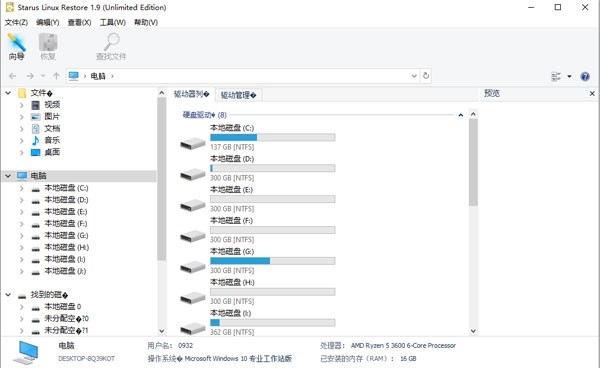
Task: Select the 音乐 music note icon
Action: tap(36, 140)
